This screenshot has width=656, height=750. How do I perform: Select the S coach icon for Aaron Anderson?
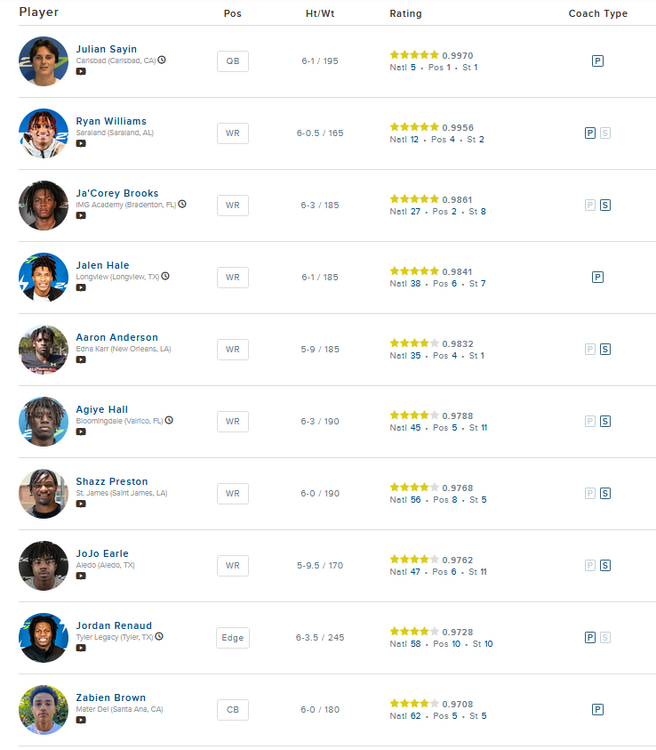(x=605, y=349)
